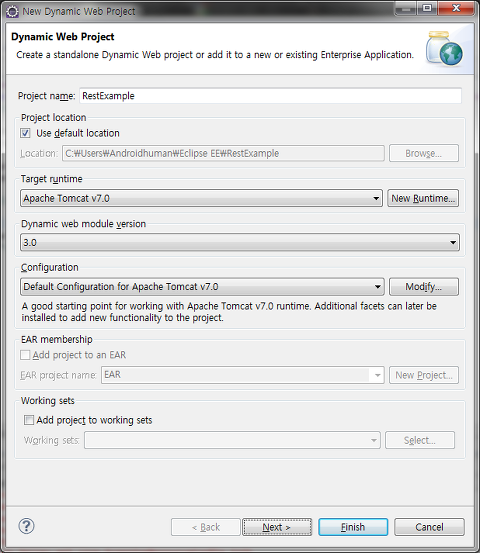The image size is (480, 553).
Task: Click the Dynamic Web Project jar globe icon
Action: (444, 48)
